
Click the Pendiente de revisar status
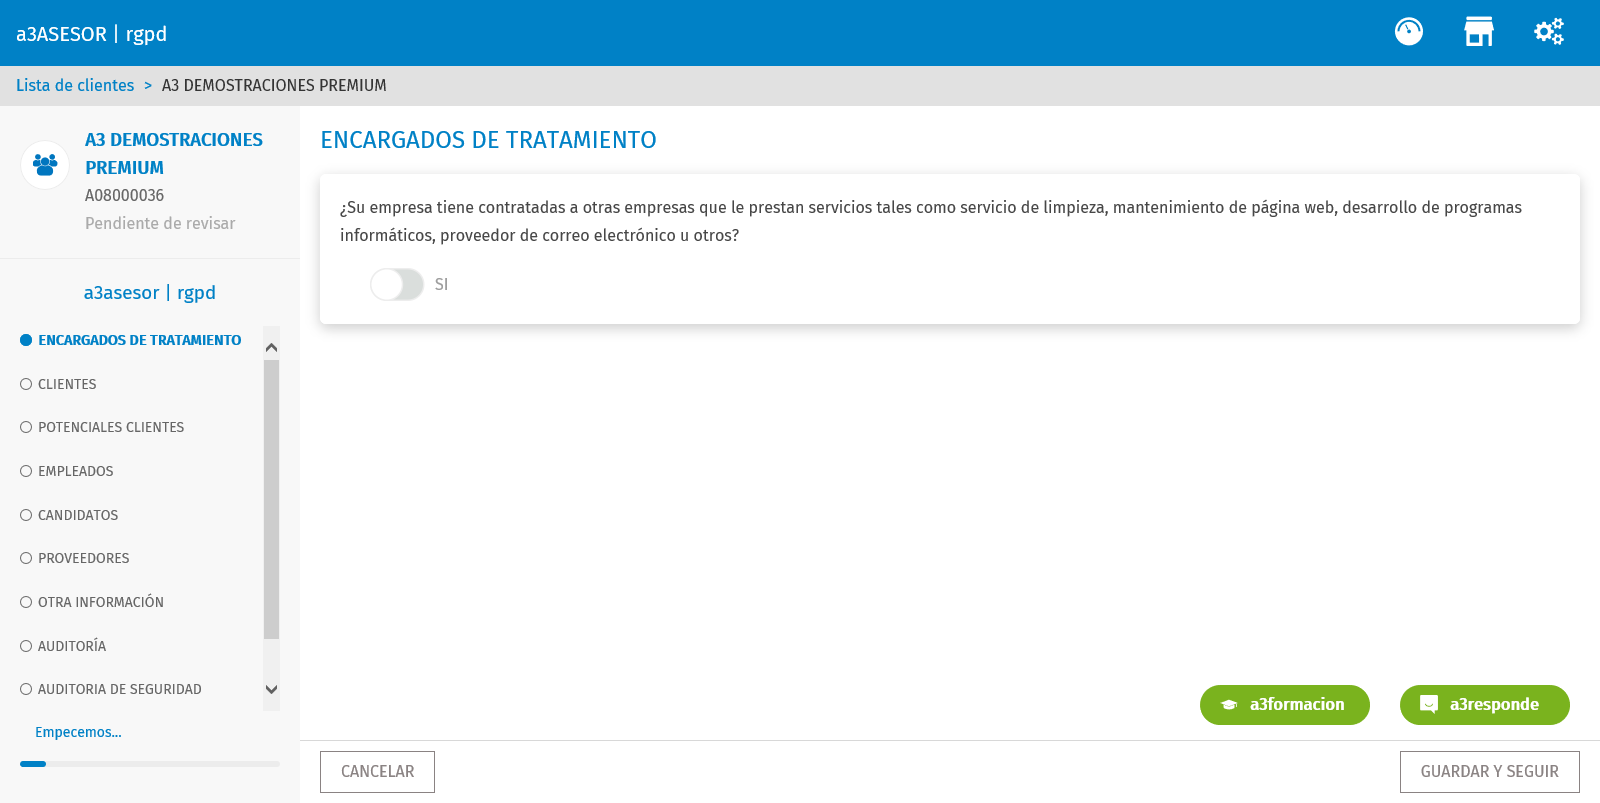tap(160, 224)
